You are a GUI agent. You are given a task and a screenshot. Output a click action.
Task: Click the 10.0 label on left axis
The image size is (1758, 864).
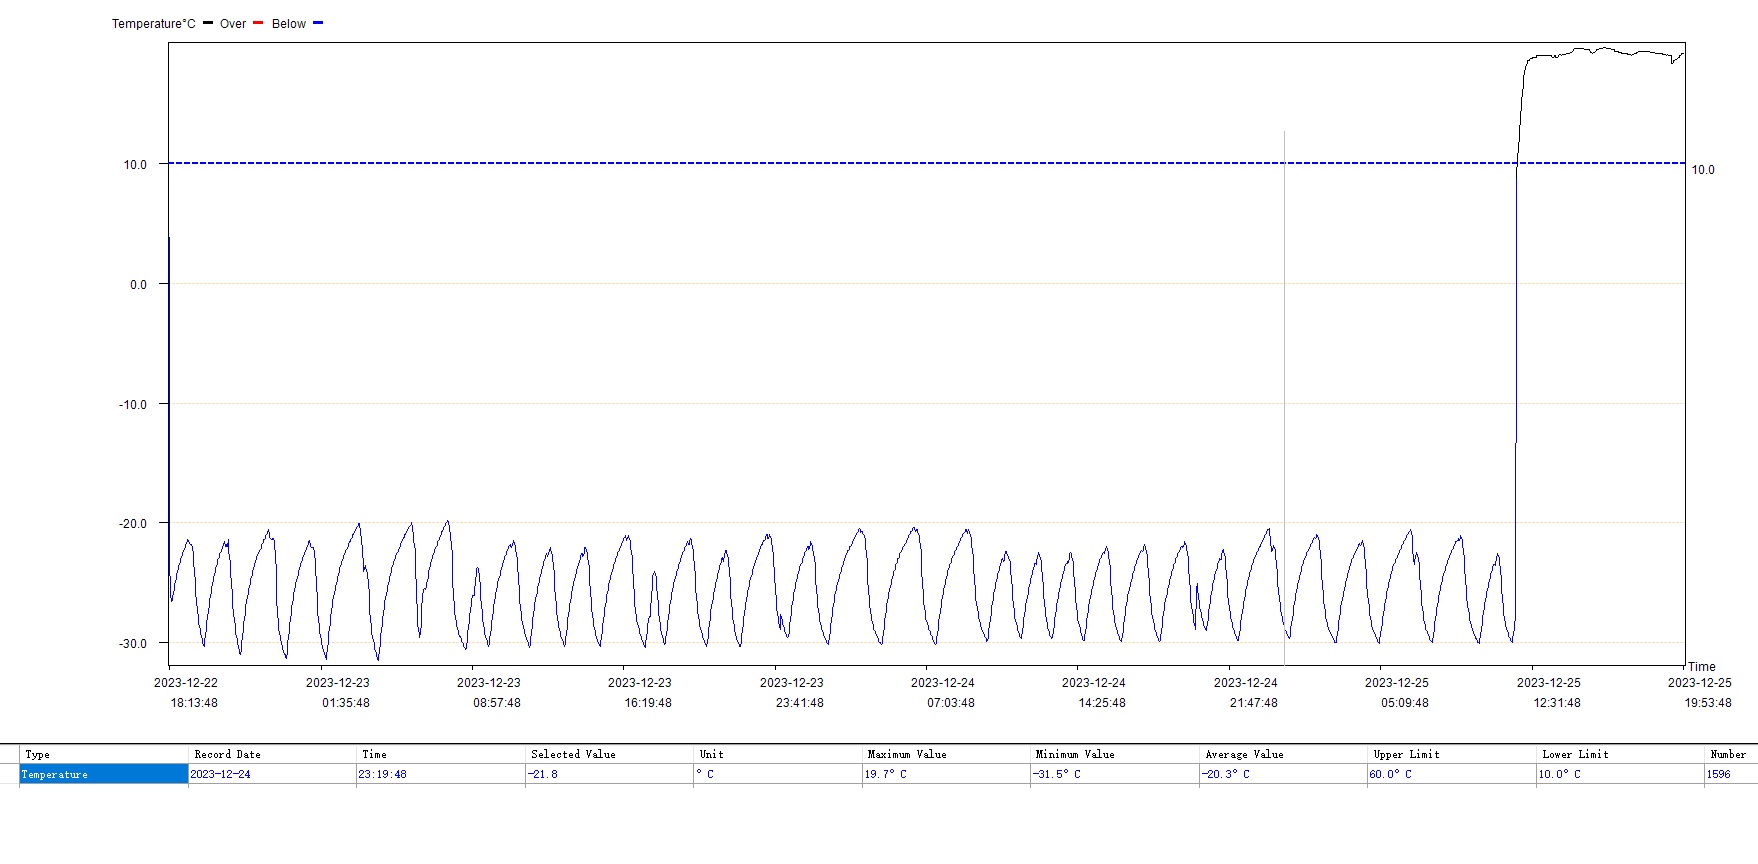tap(135, 165)
